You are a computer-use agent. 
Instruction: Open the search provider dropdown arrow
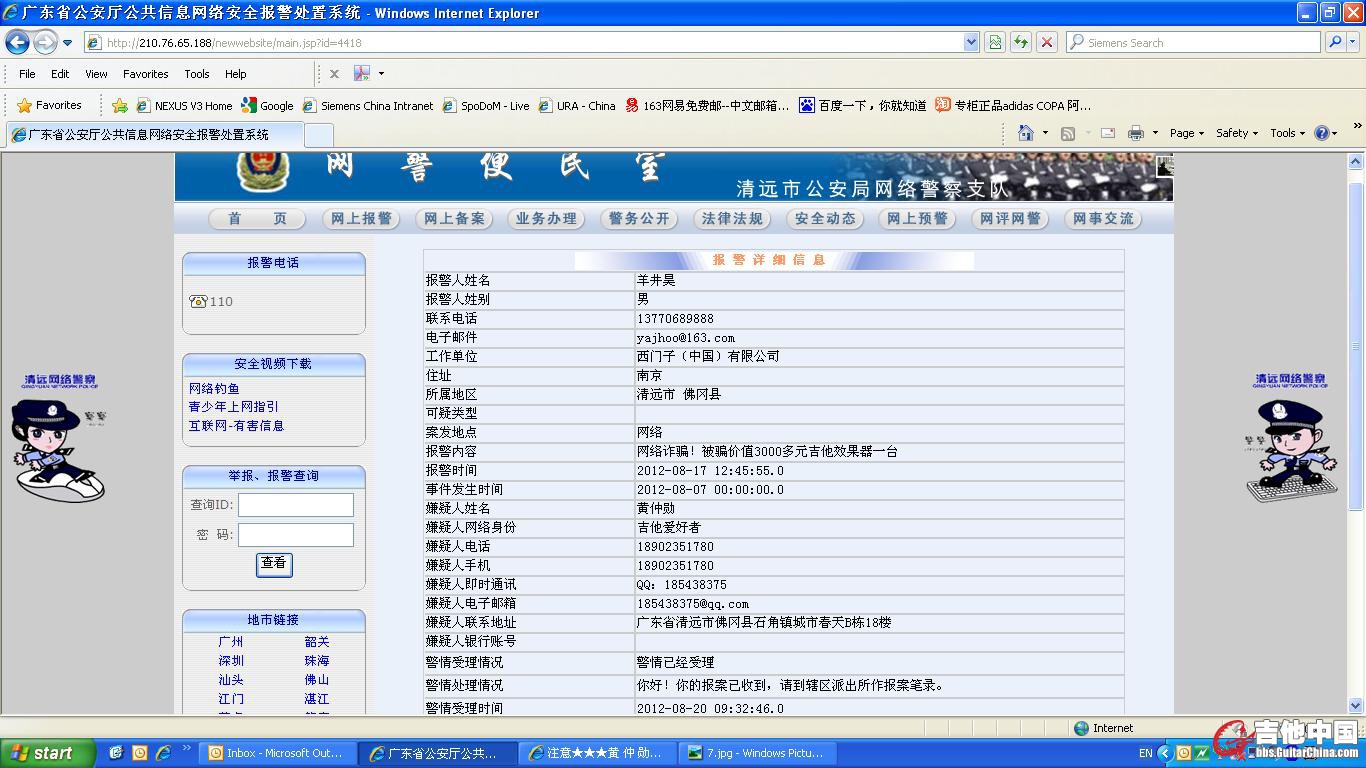[1354, 42]
